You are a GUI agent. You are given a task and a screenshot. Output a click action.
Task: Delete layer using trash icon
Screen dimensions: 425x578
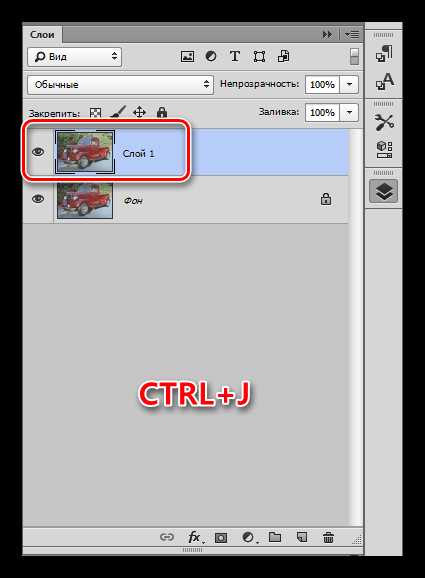point(328,537)
